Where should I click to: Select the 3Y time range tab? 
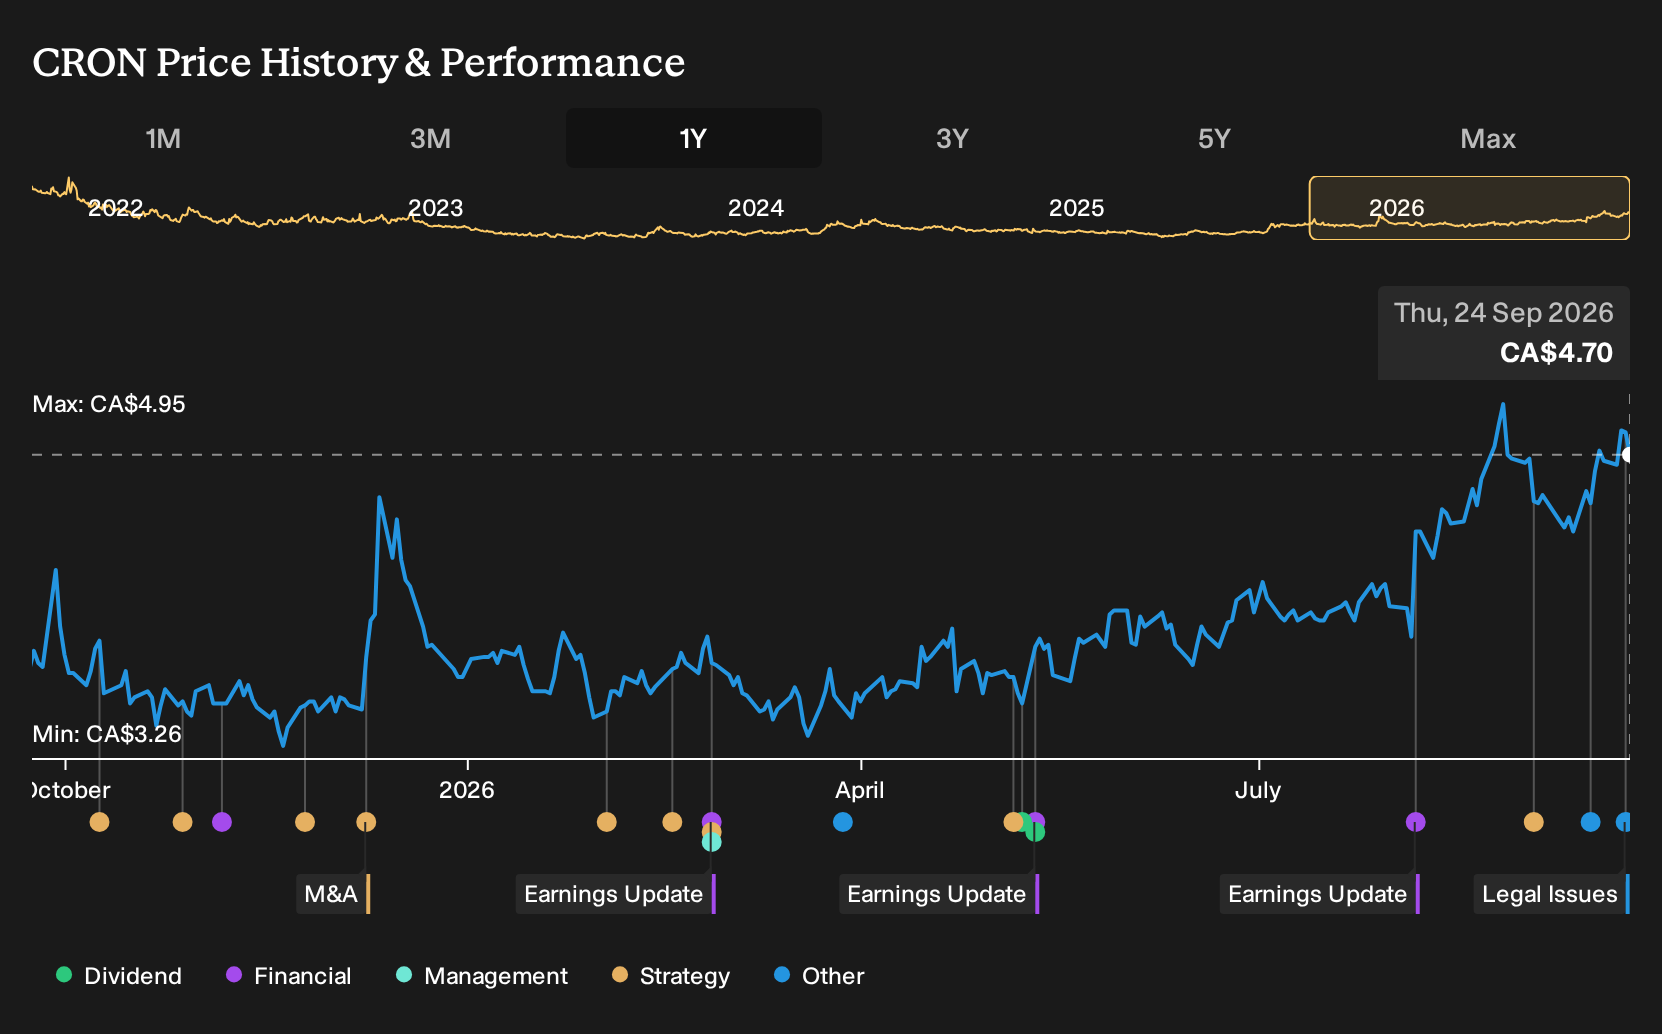click(952, 138)
